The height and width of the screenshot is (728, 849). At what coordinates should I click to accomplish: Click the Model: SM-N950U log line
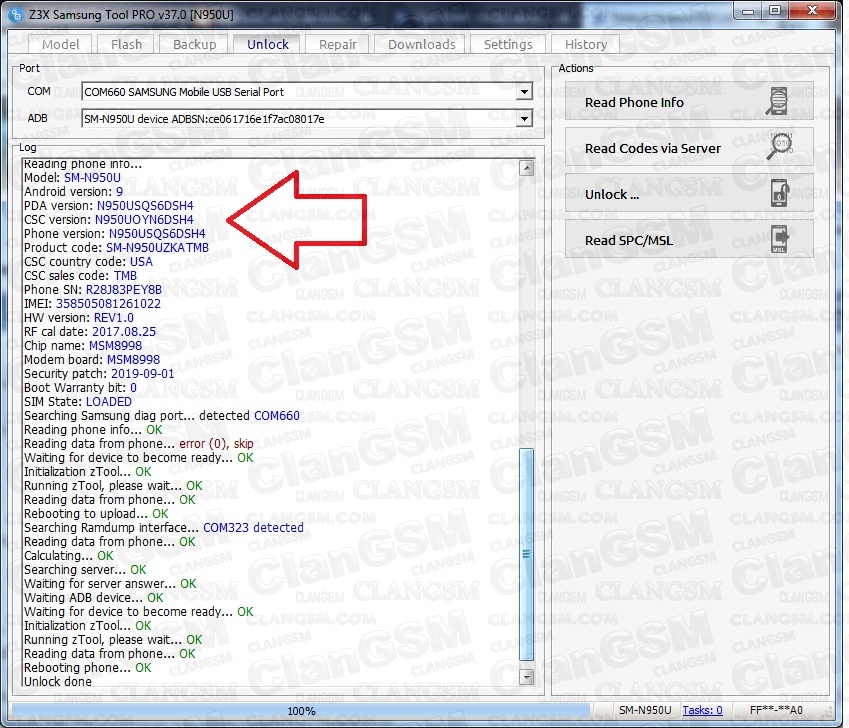pos(72,178)
